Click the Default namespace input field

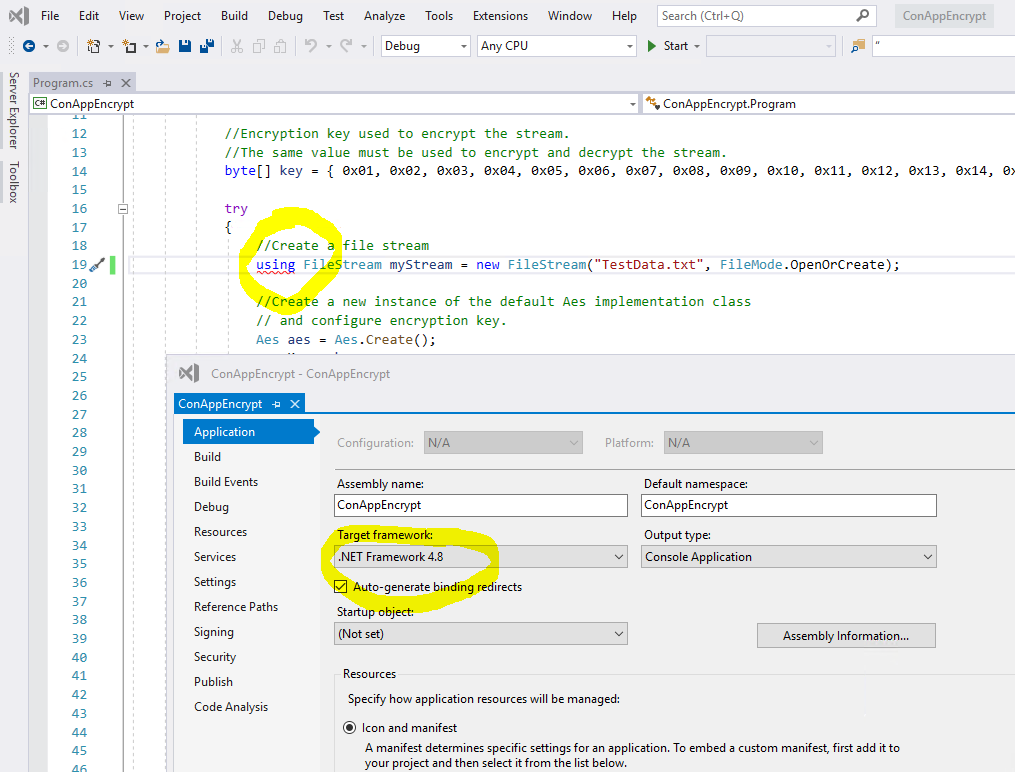click(x=788, y=505)
